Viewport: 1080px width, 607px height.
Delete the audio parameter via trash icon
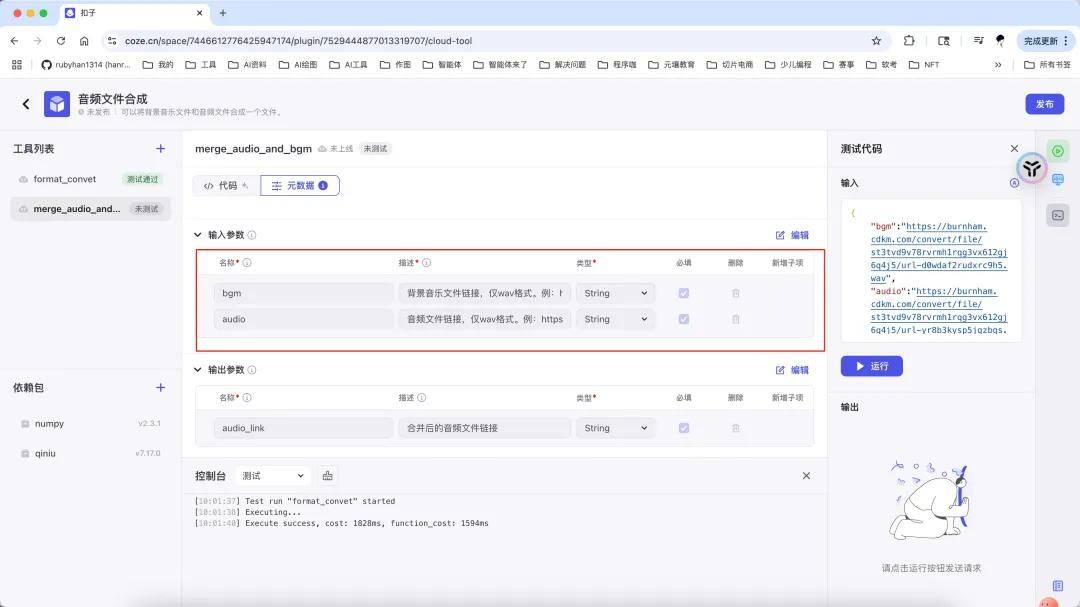[736, 319]
